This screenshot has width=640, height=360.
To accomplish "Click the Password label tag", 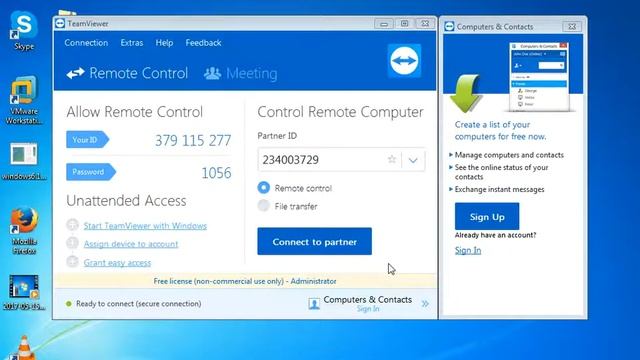I will [91, 172].
